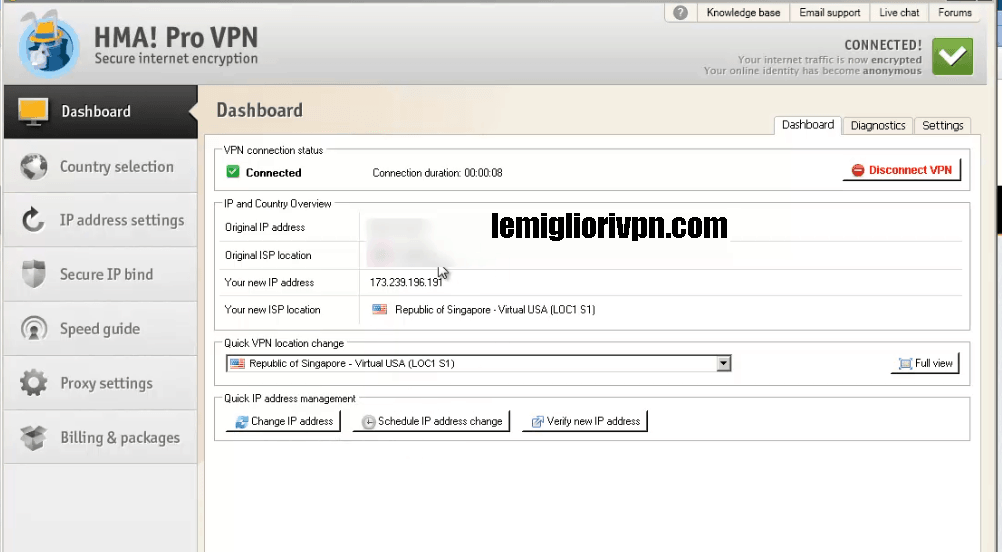Click the Secure IP bind shield icon

click(x=33, y=274)
